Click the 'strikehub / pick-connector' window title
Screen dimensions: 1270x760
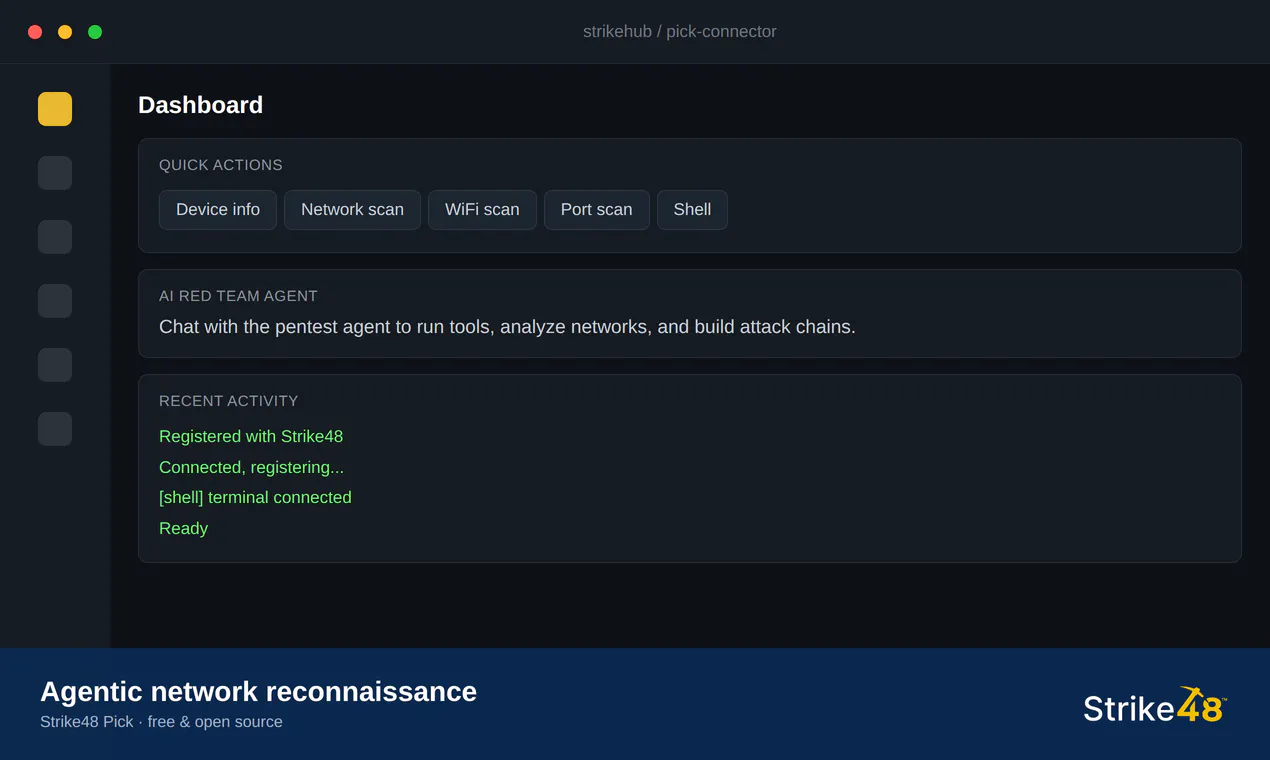pos(680,31)
